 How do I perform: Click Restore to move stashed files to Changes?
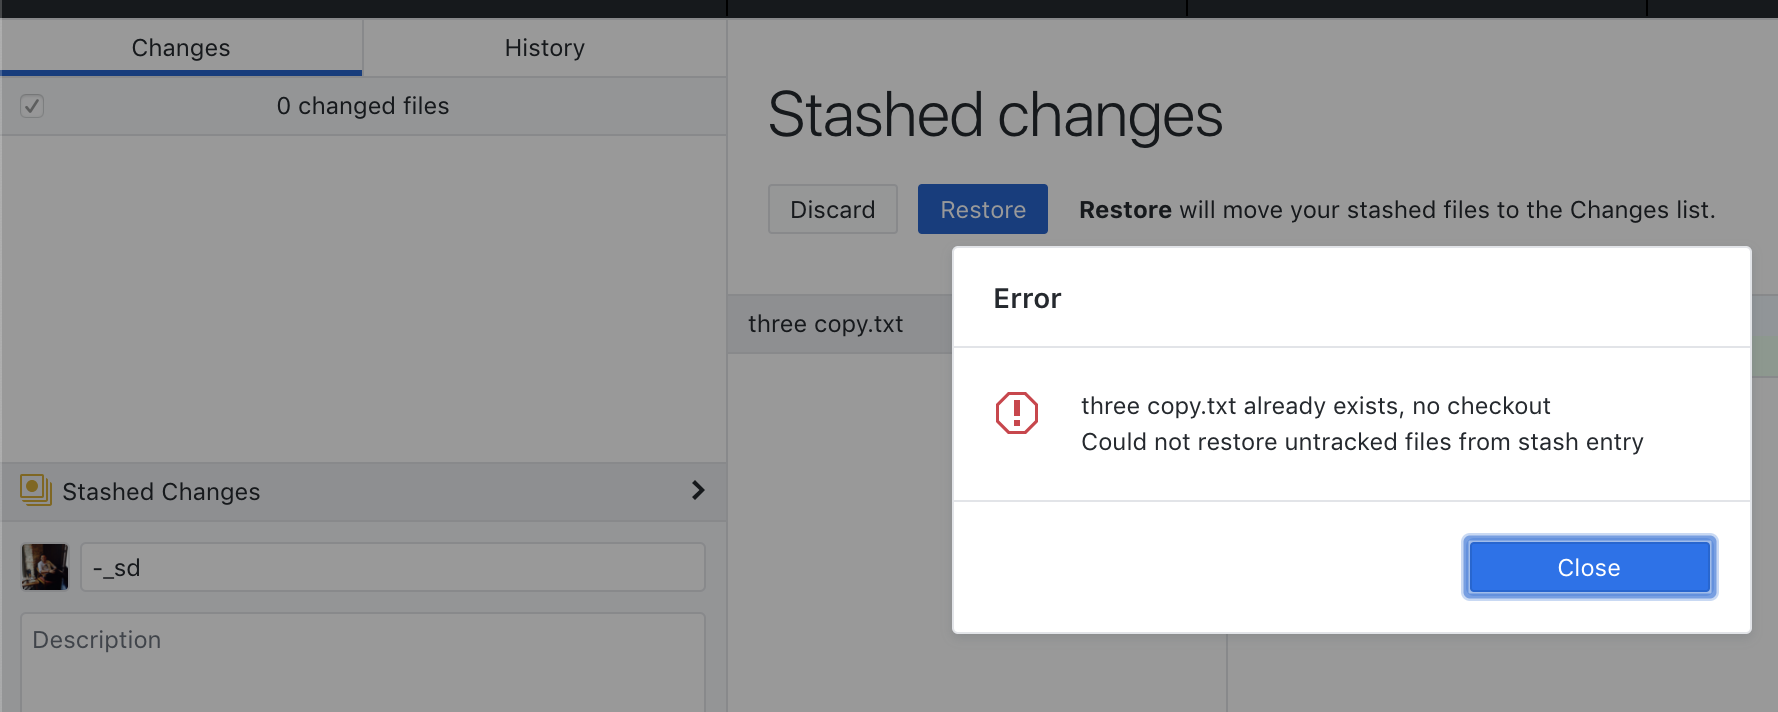point(982,209)
